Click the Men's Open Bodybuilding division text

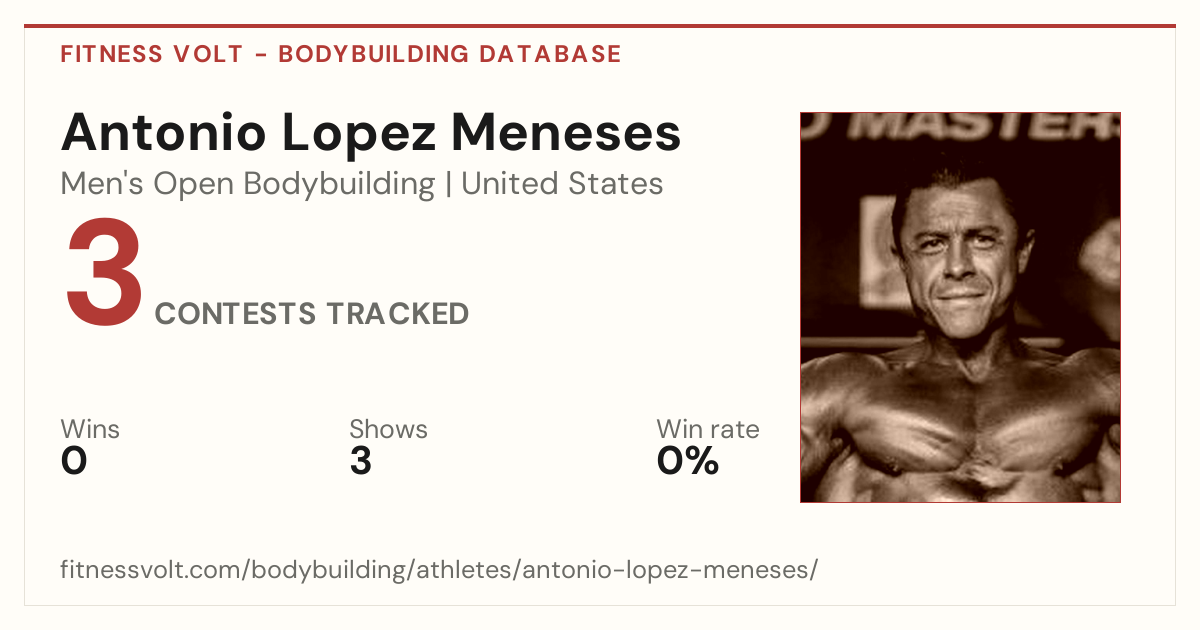point(248,184)
